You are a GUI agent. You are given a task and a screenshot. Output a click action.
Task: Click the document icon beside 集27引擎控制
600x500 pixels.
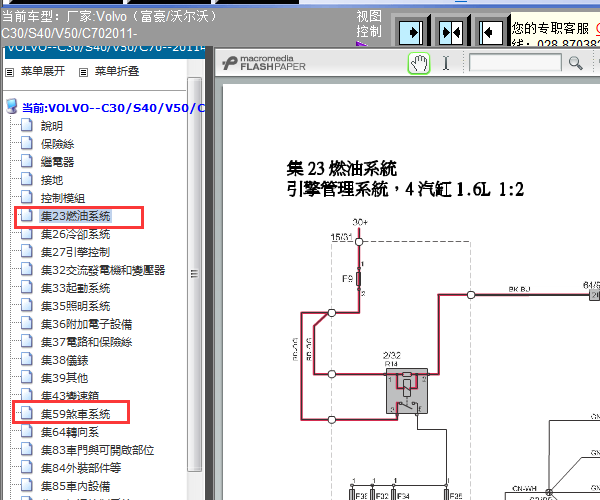(26, 251)
